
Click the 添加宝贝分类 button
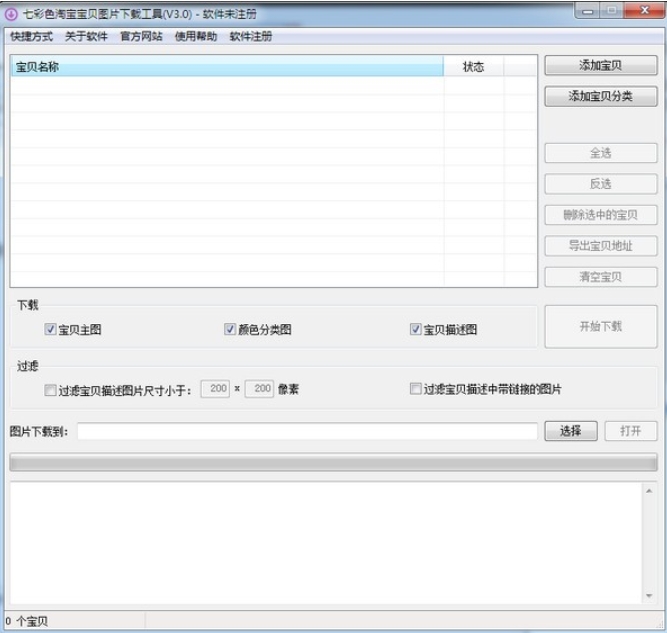601,96
